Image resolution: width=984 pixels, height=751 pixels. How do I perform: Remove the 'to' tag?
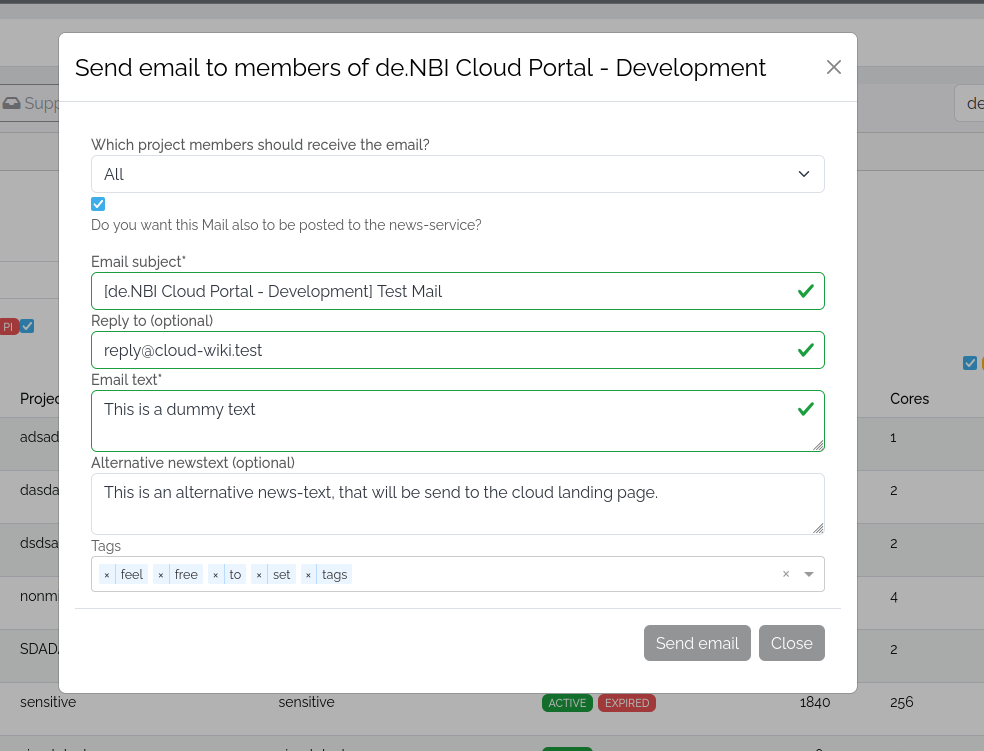click(x=216, y=575)
